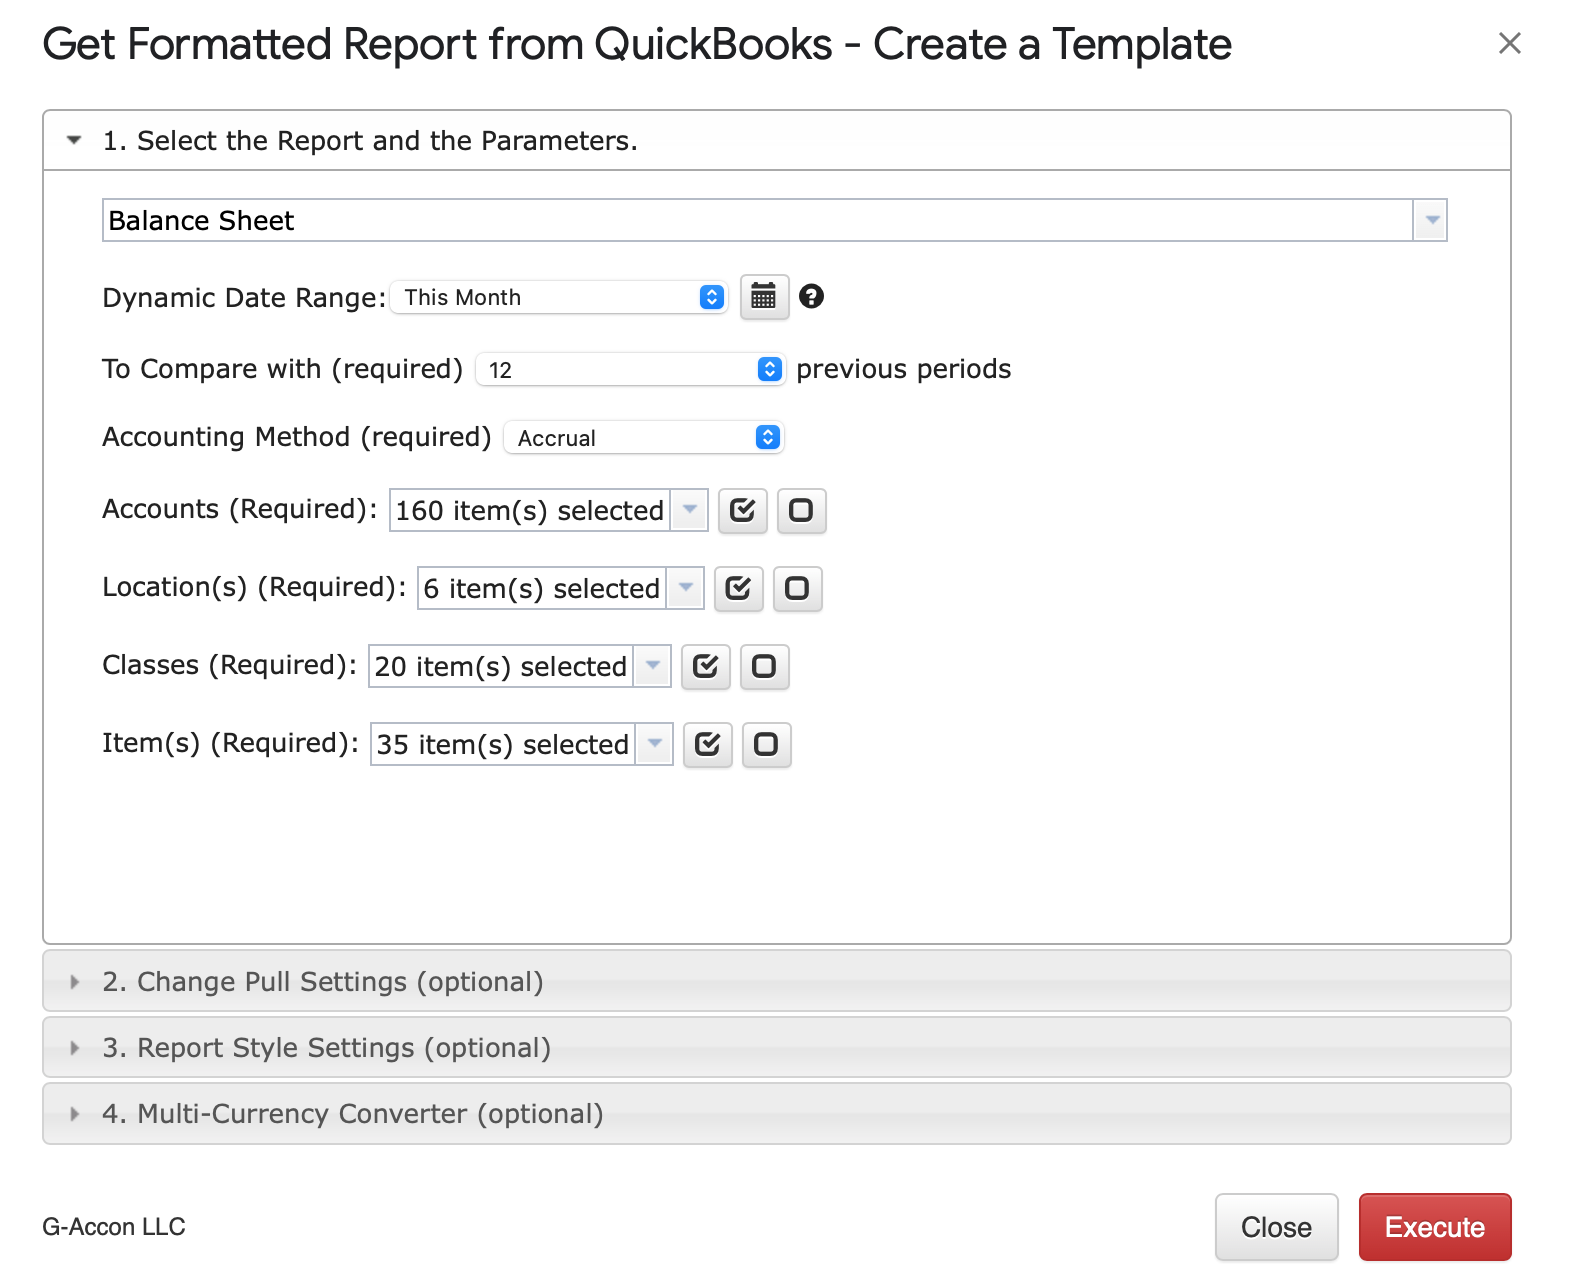
Task: Change the previous periods comparison dropdown
Action: pos(630,370)
